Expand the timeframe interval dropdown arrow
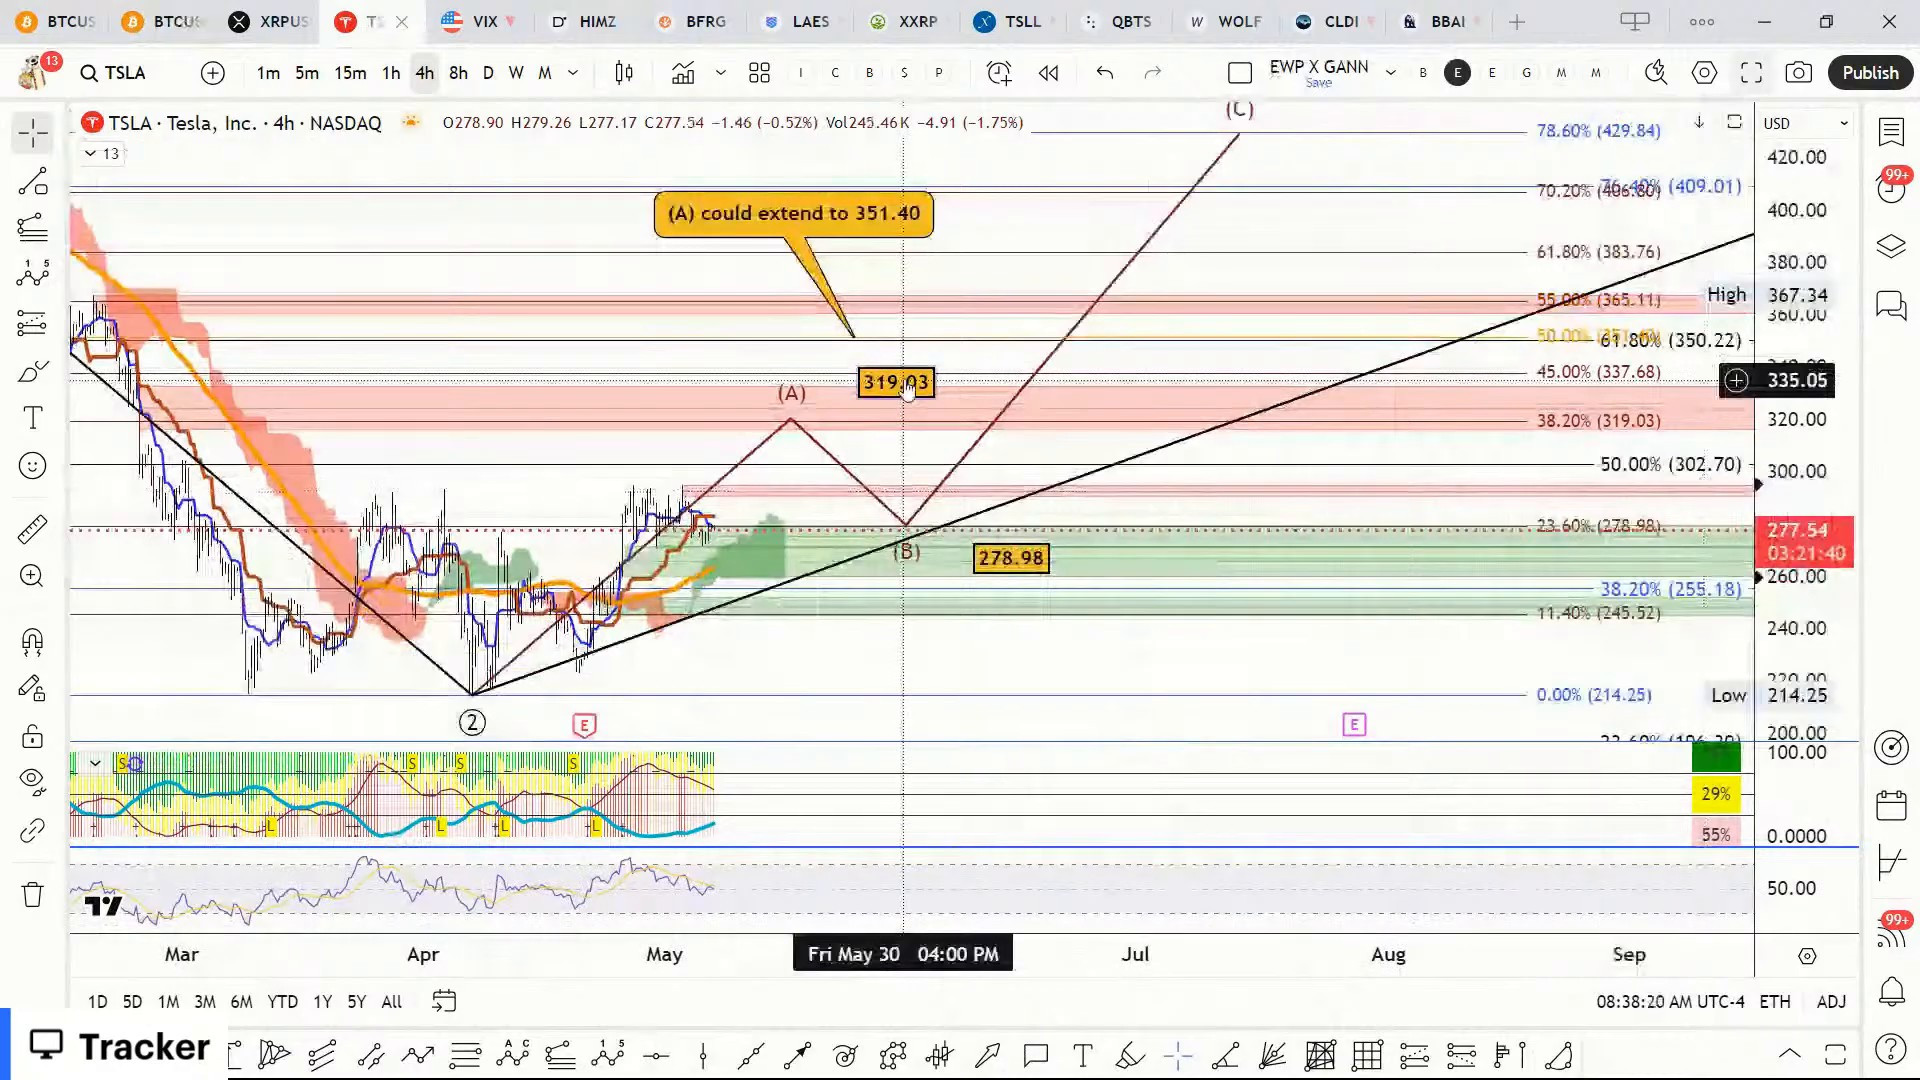The width and height of the screenshot is (1920, 1080). (x=573, y=73)
